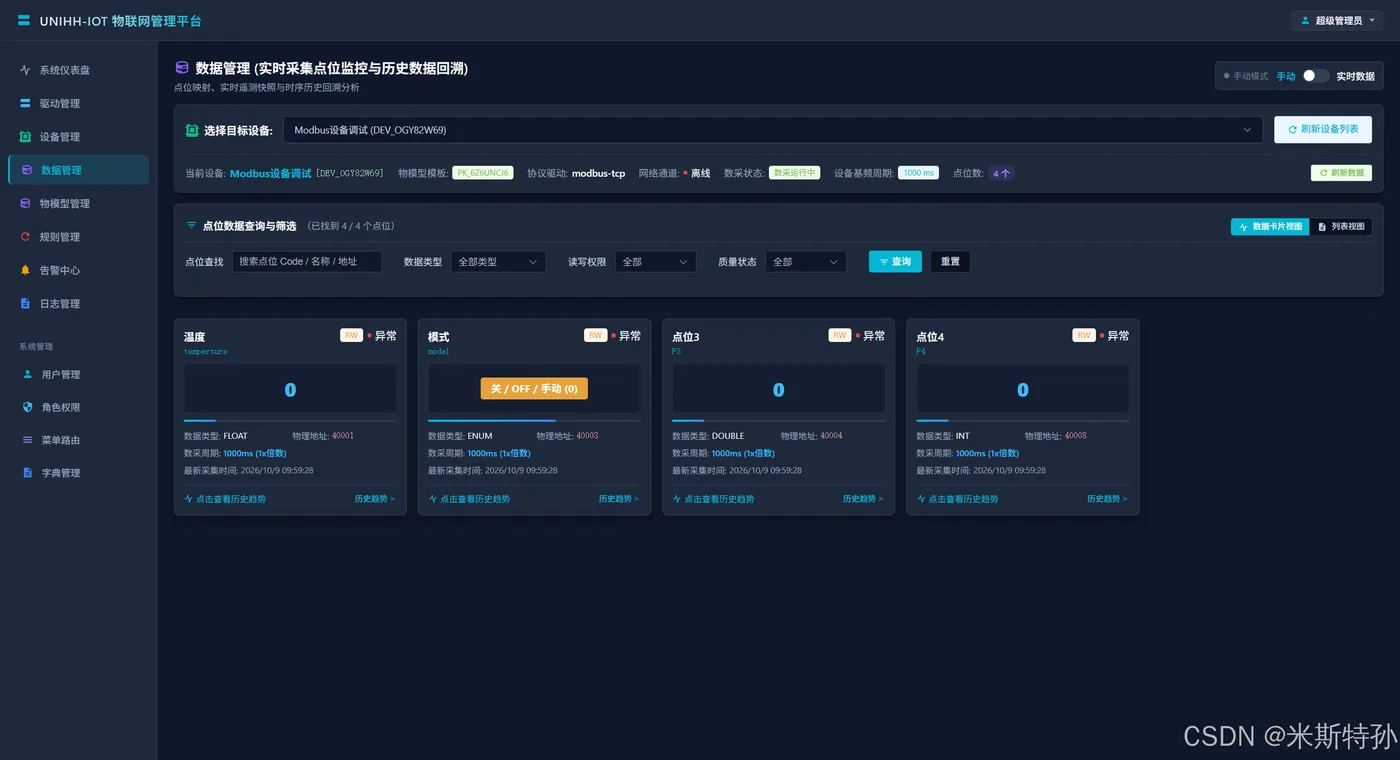Open 设备管理 via its green chip icon
Viewport: 1400px width, 760px height.
25,137
